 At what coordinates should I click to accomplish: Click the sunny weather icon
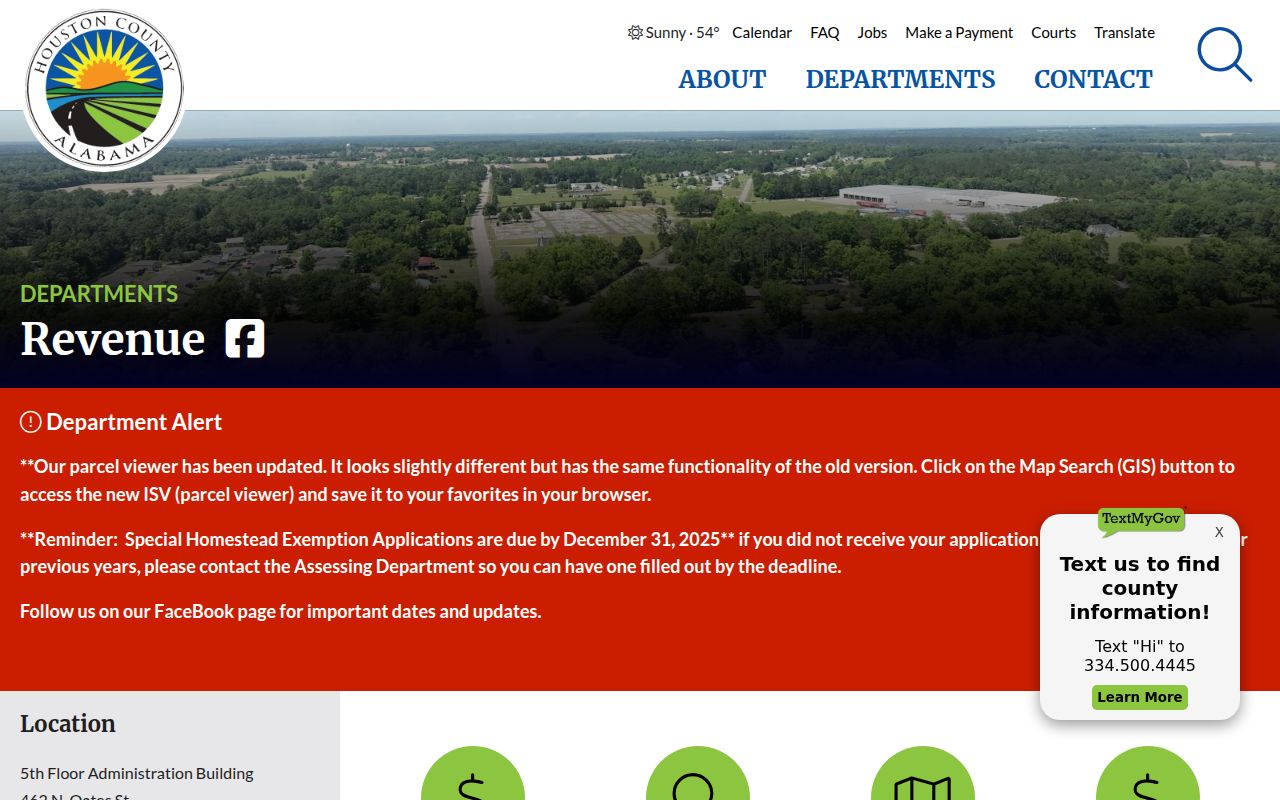tap(635, 33)
